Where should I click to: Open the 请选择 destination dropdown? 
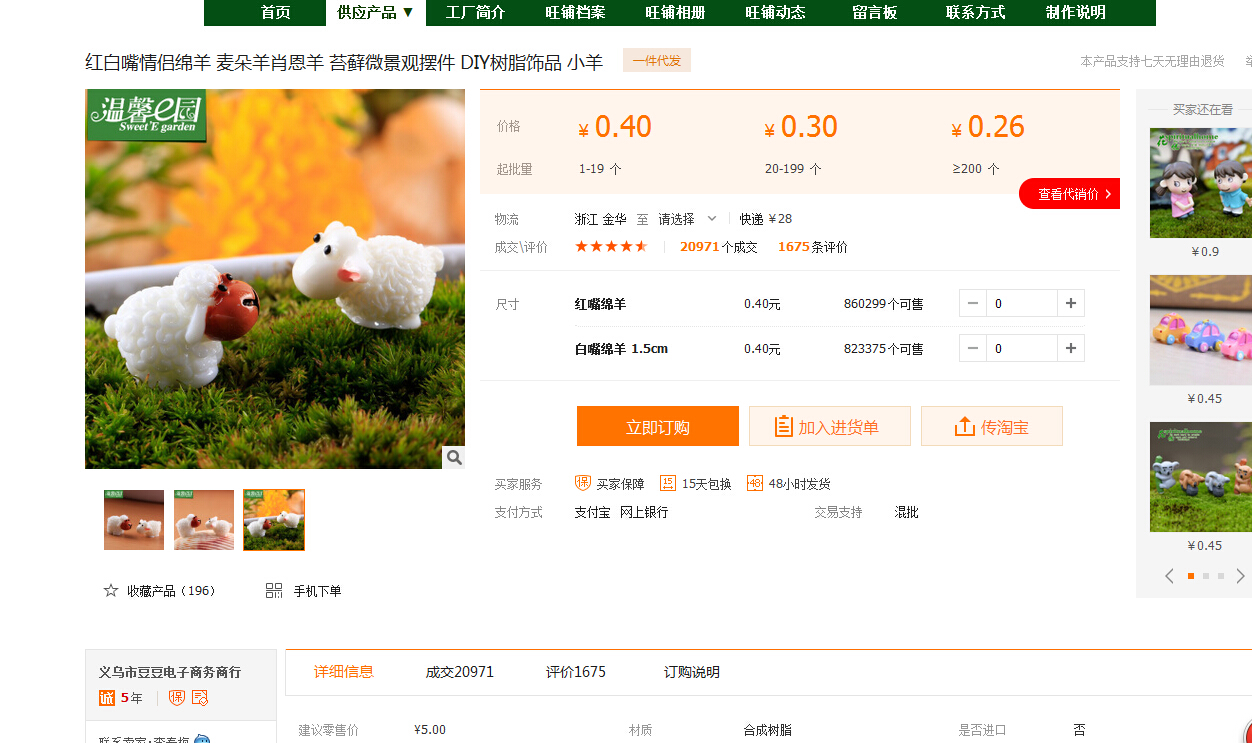[x=687, y=219]
